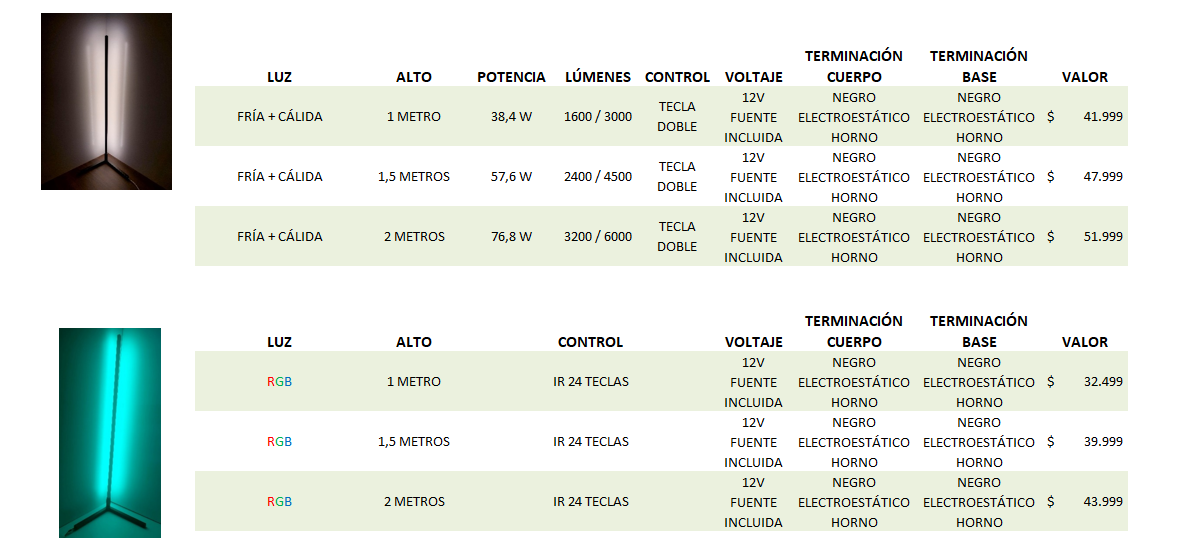Screen dimensions: 1199x546
Task: Click the white corner lamp photo
Action: pos(106,101)
